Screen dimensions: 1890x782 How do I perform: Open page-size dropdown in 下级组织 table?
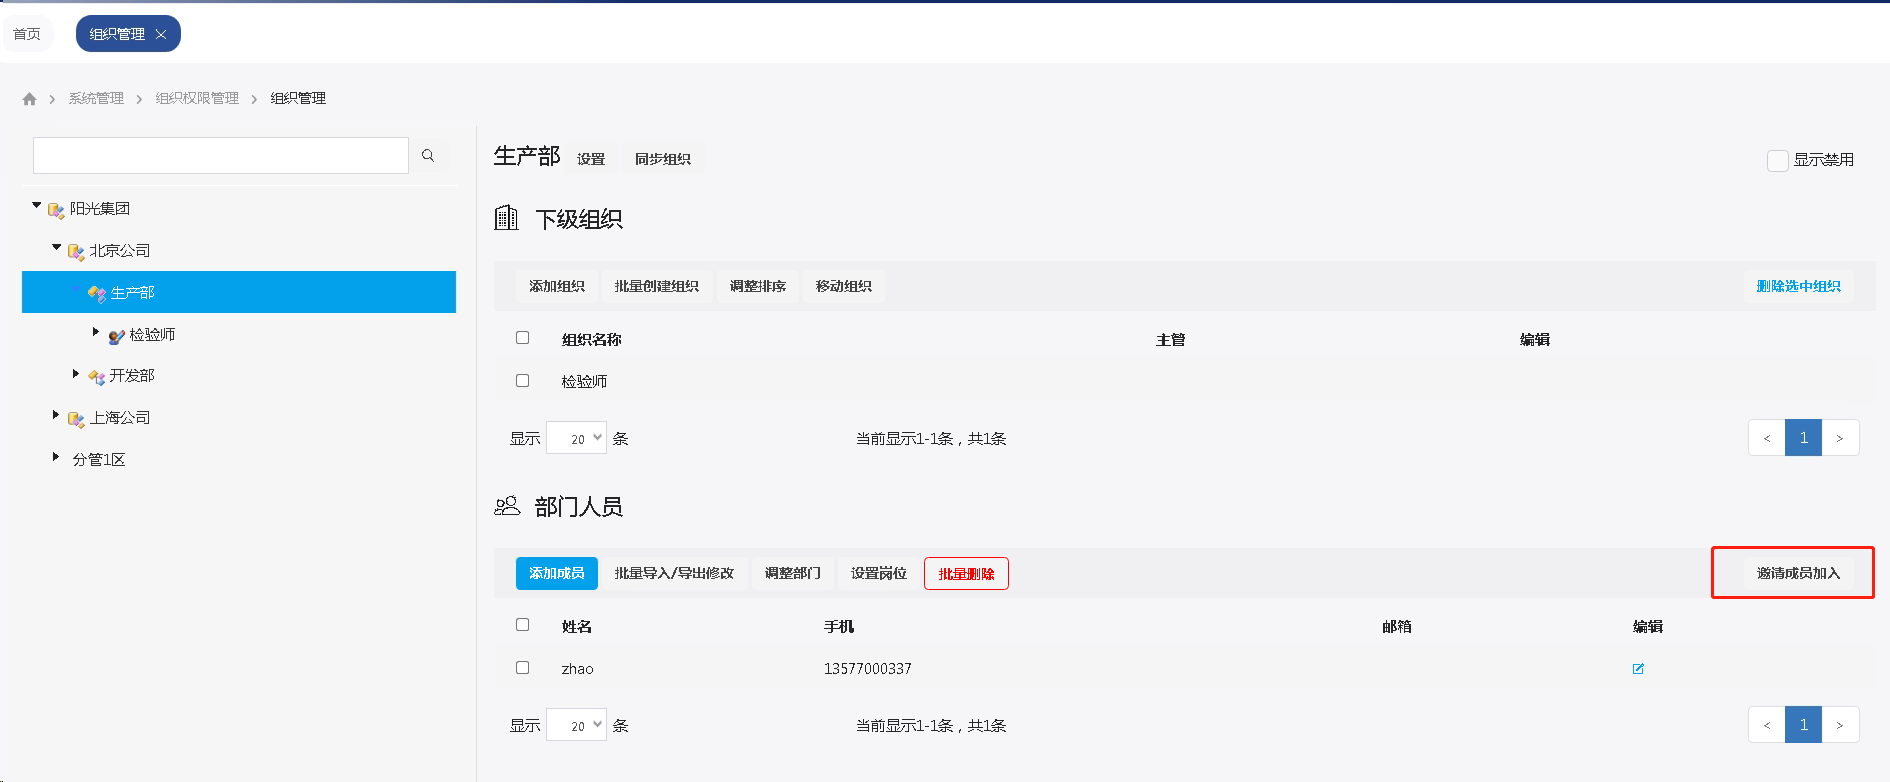point(576,438)
